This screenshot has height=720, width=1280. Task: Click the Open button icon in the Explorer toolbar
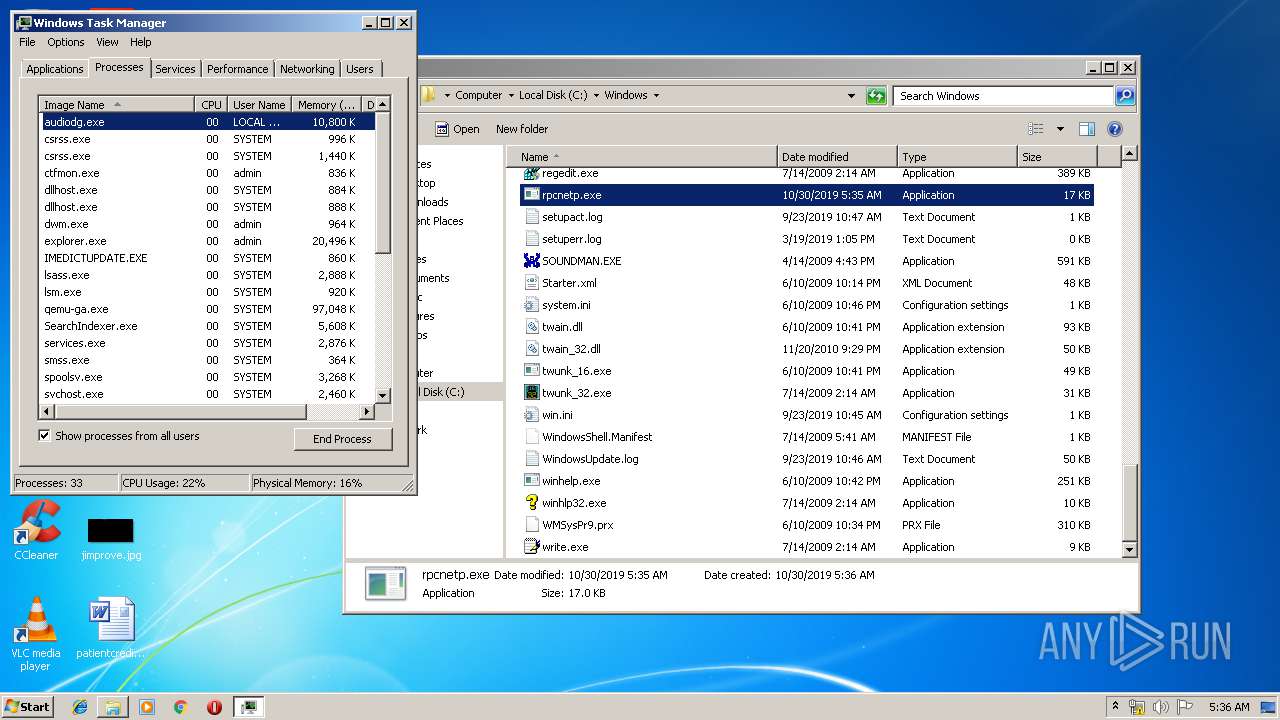(442, 129)
